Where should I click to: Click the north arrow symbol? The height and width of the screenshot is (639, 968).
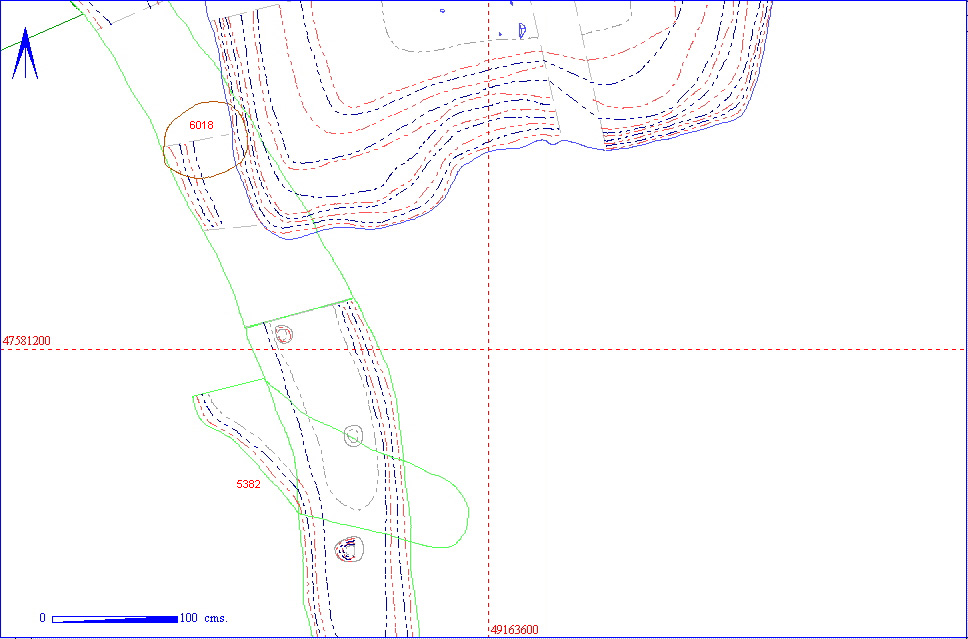(x=25, y=53)
